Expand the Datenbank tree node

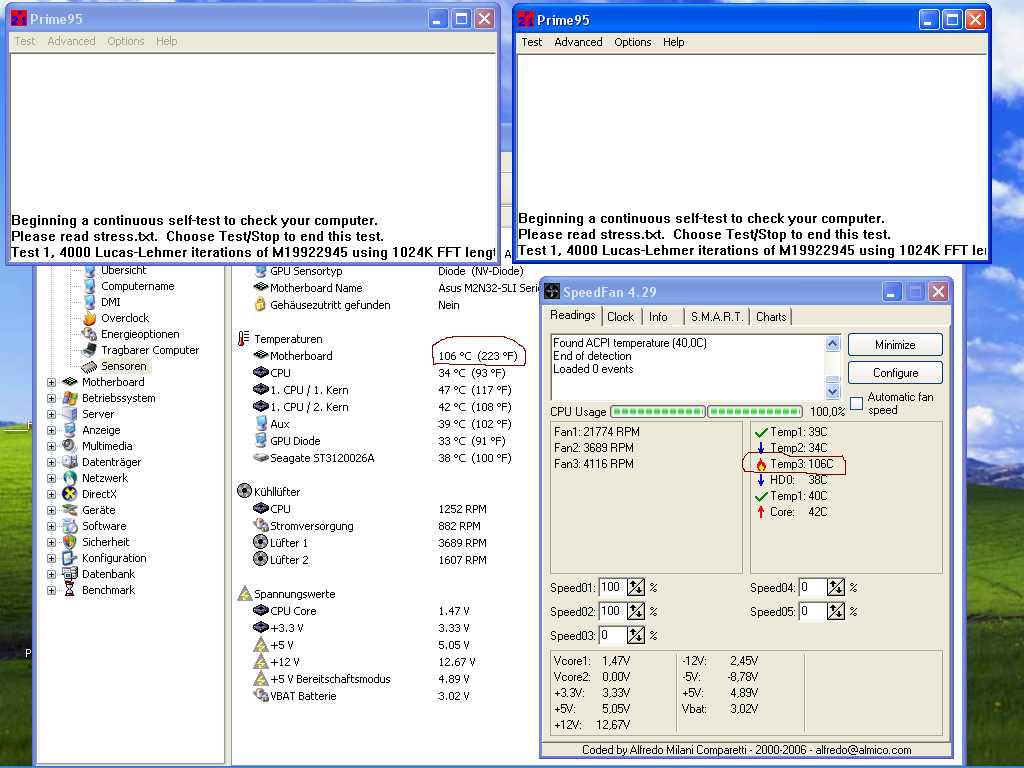click(51, 574)
